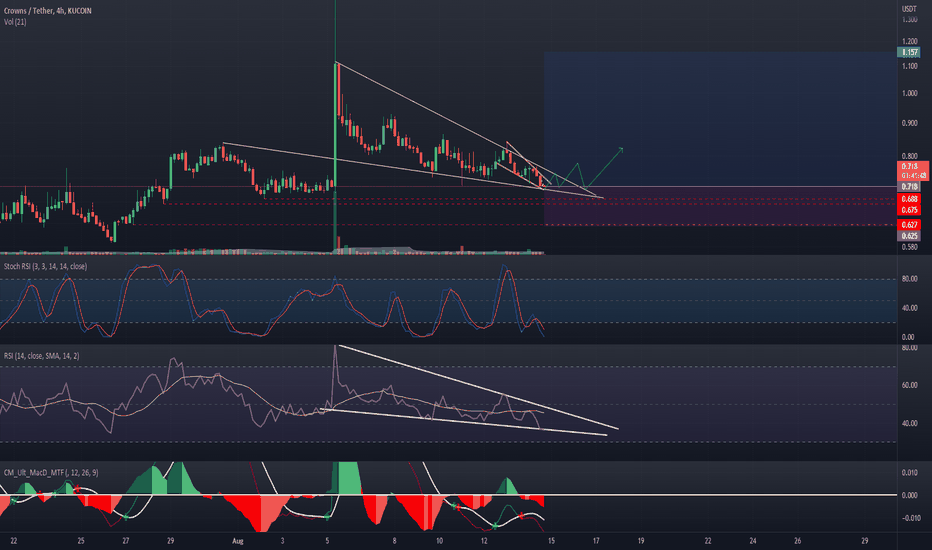
Task: Select the RSI (14, close, SMA, 14, 2) label
Action: point(42,356)
